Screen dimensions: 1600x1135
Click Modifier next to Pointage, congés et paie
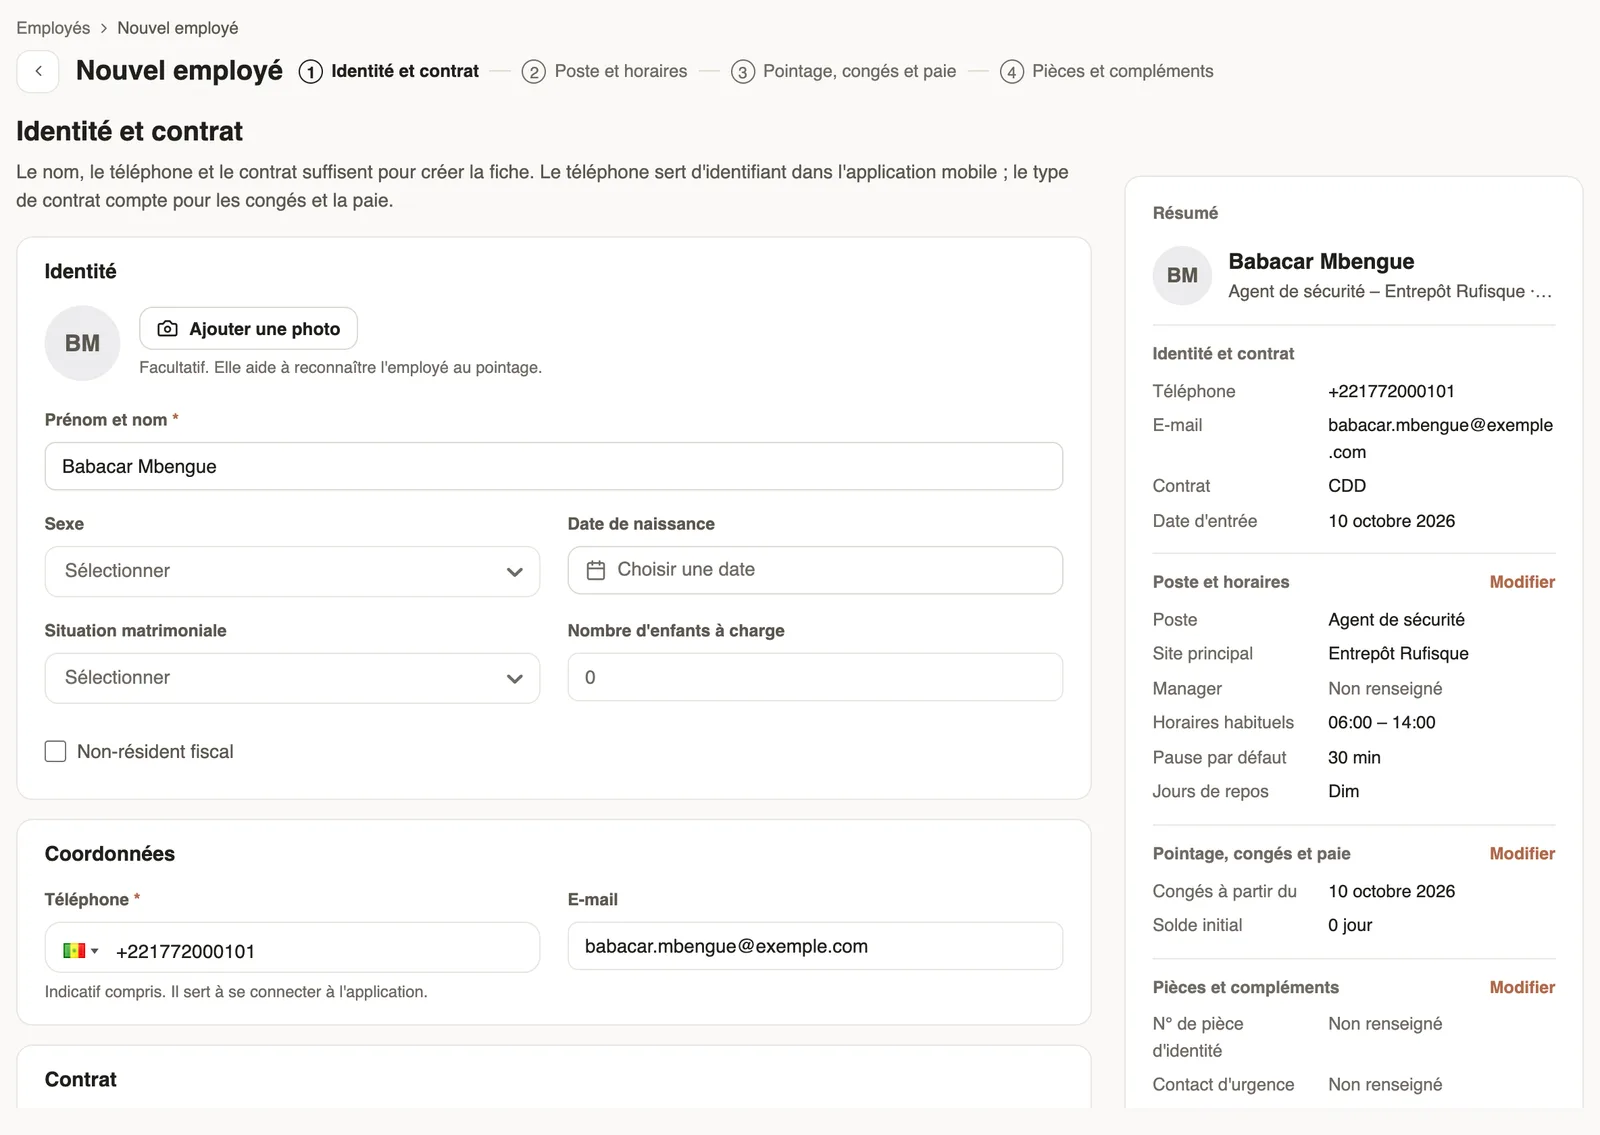1522,854
